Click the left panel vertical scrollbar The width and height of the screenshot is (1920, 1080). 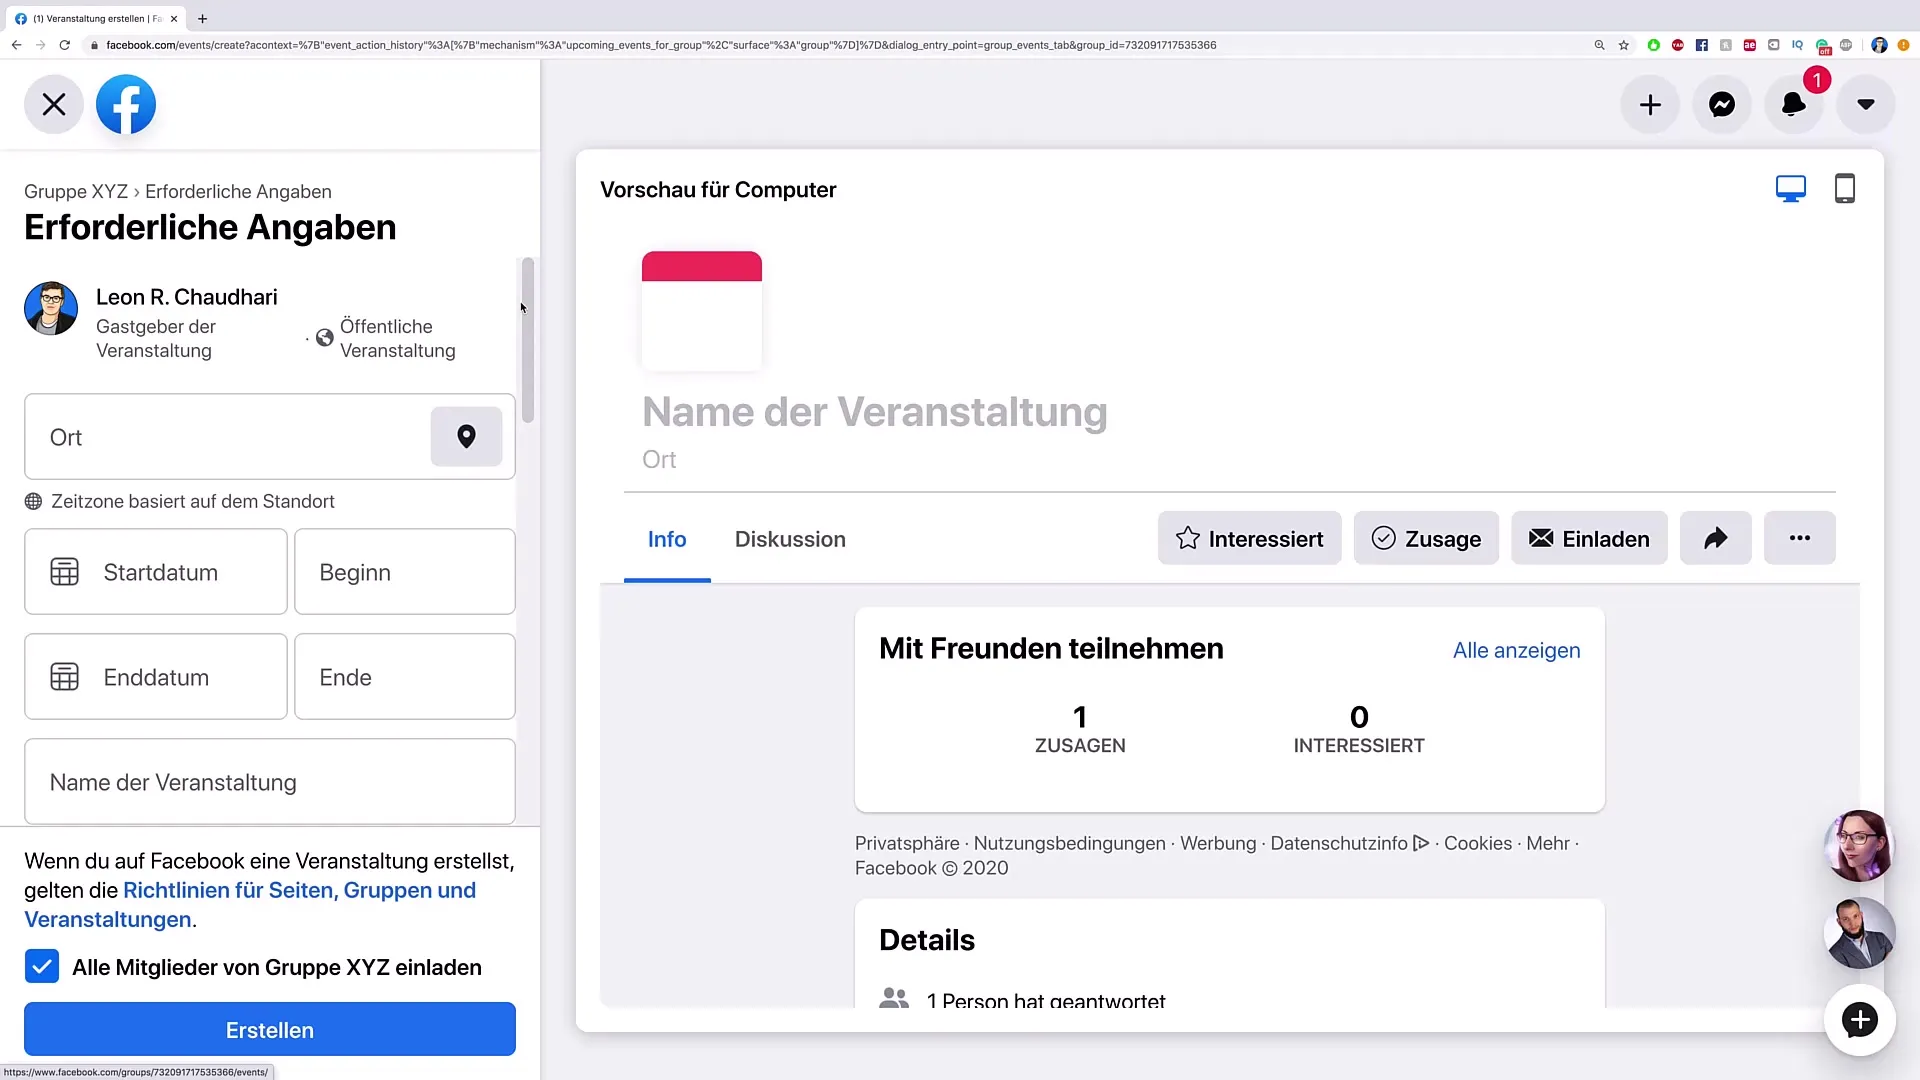pyautogui.click(x=528, y=340)
